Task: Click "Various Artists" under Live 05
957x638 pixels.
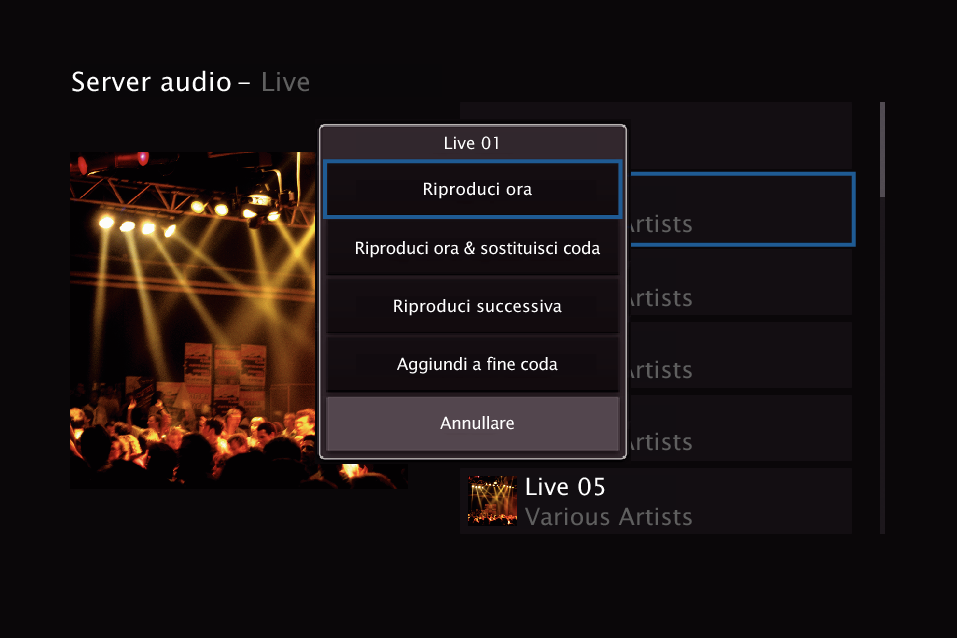Action: (609, 517)
